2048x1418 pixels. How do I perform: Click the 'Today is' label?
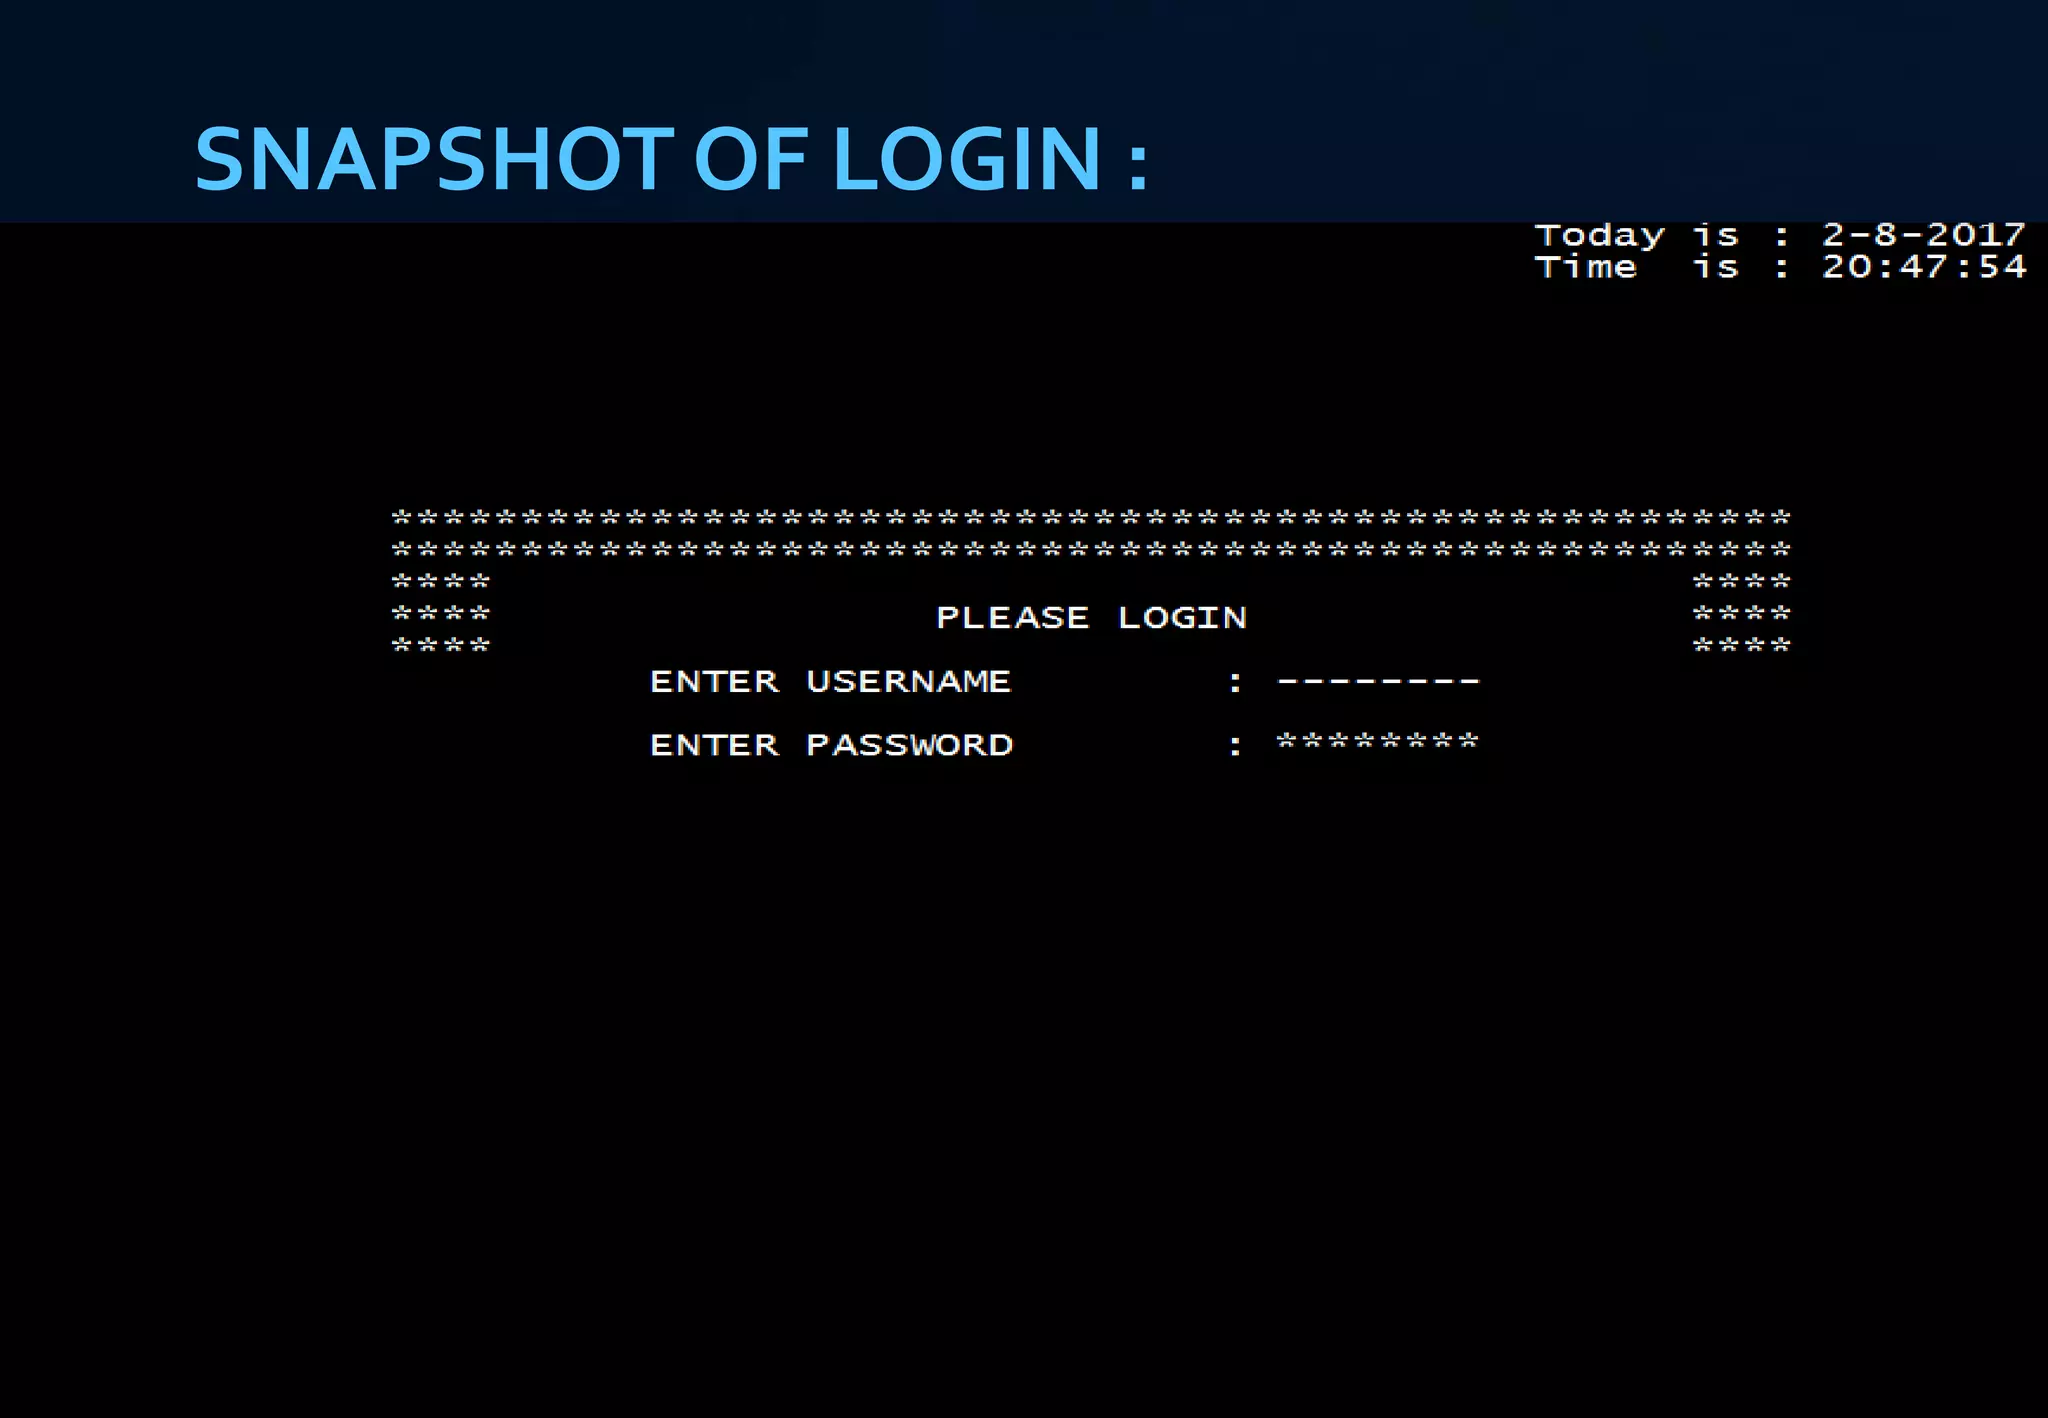pyautogui.click(x=1636, y=236)
